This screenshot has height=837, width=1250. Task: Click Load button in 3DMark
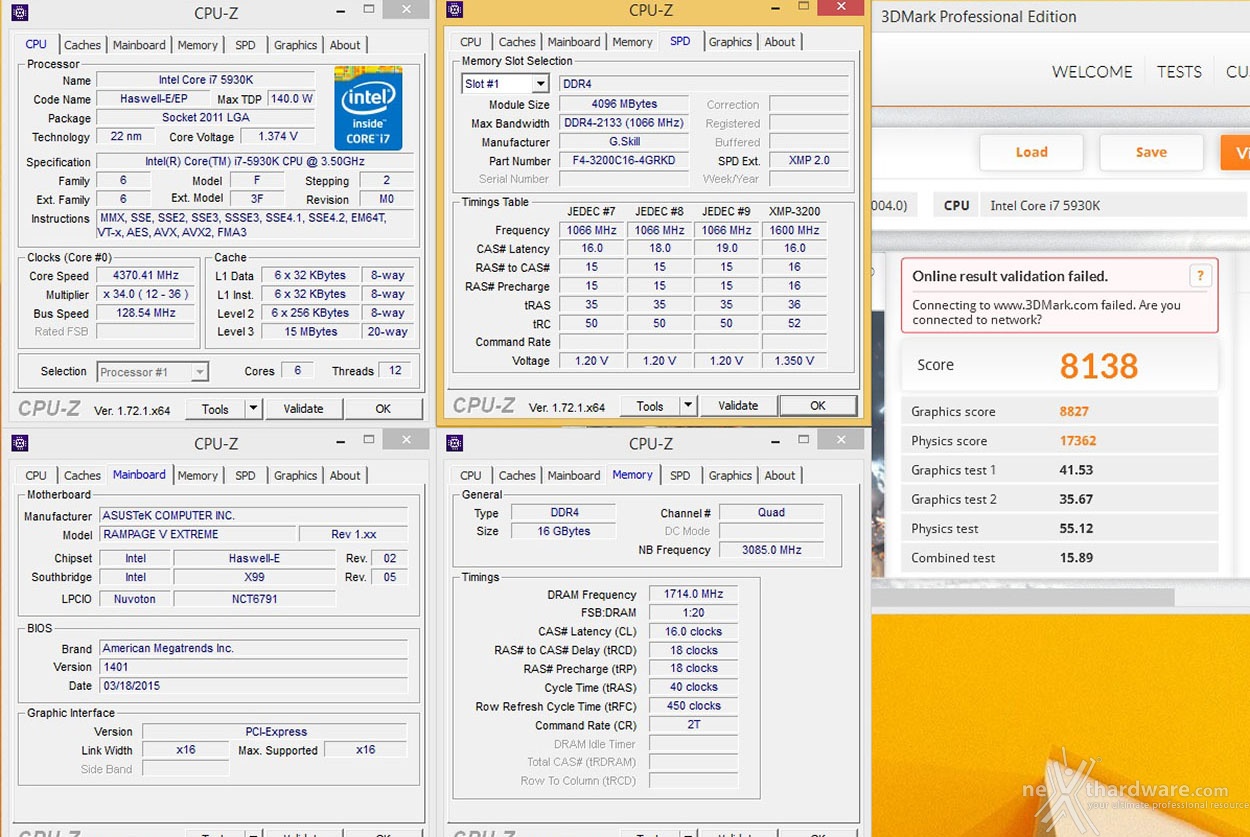pyautogui.click(x=1031, y=152)
